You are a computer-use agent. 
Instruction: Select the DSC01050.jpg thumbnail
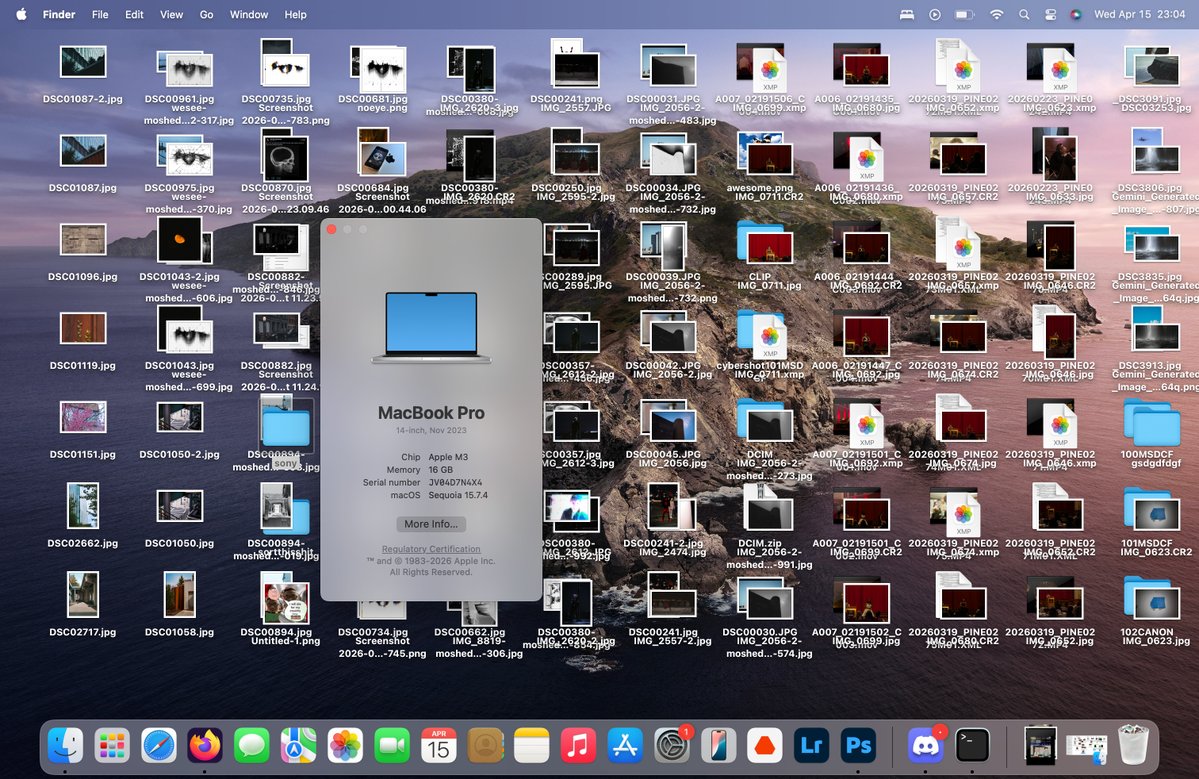coord(180,507)
